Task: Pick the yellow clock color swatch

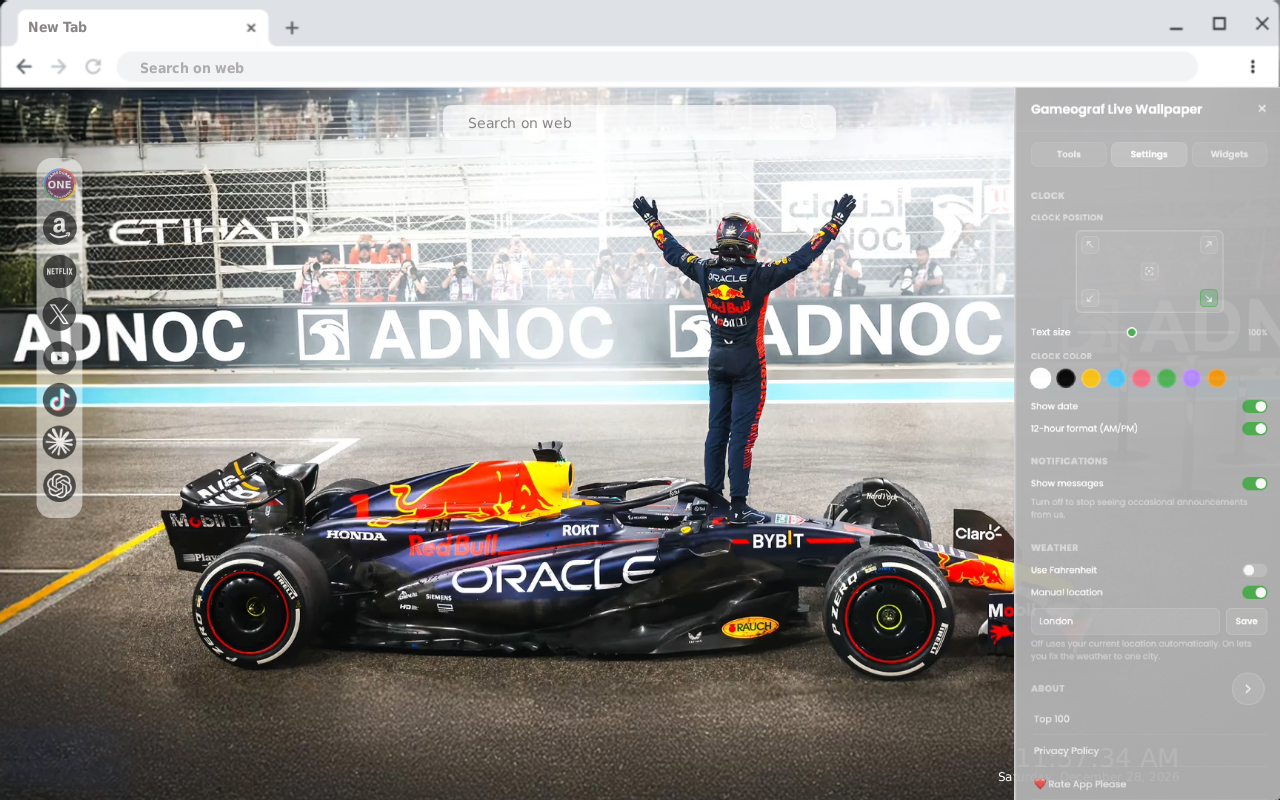Action: (x=1091, y=378)
